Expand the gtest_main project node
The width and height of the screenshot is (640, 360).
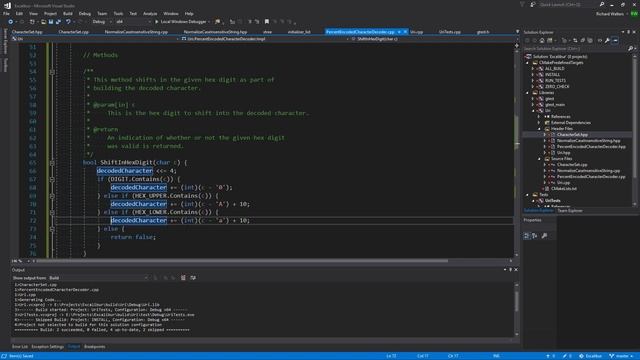point(533,104)
